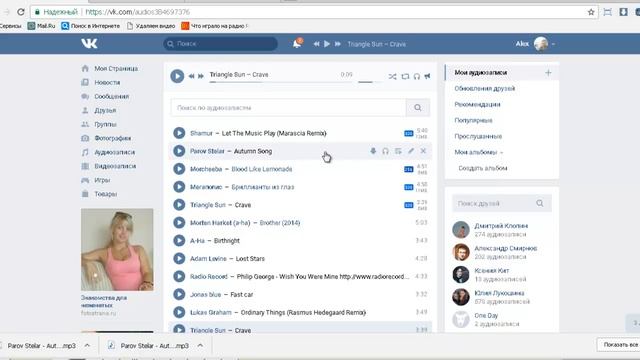Go to next track in audio player panel

click(x=201, y=76)
